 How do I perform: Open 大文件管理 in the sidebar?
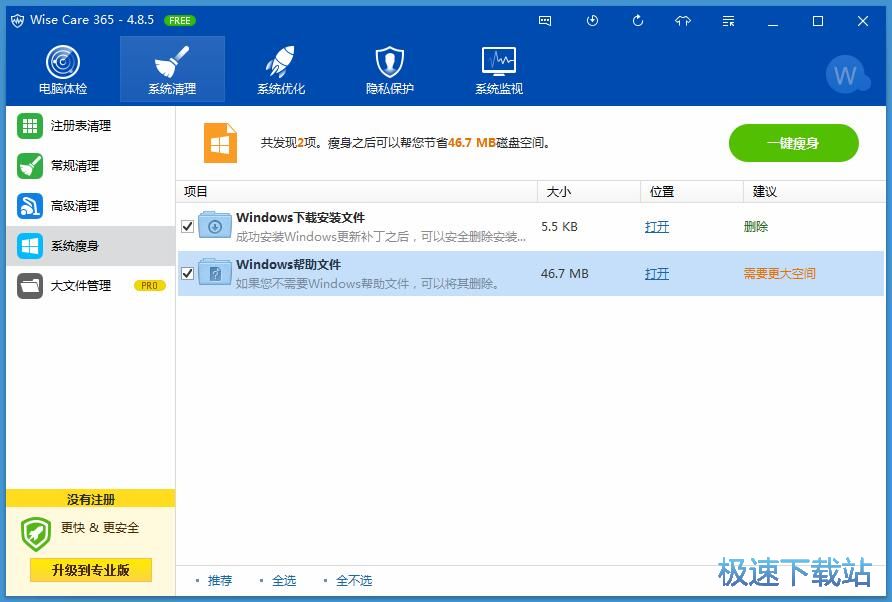click(90, 286)
